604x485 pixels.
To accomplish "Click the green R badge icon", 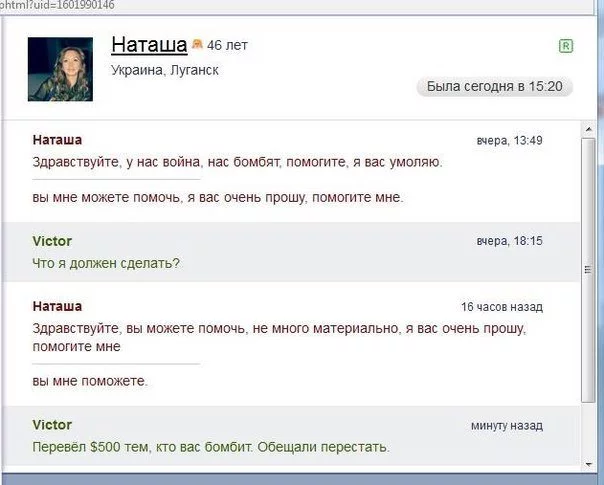I will [566, 46].
